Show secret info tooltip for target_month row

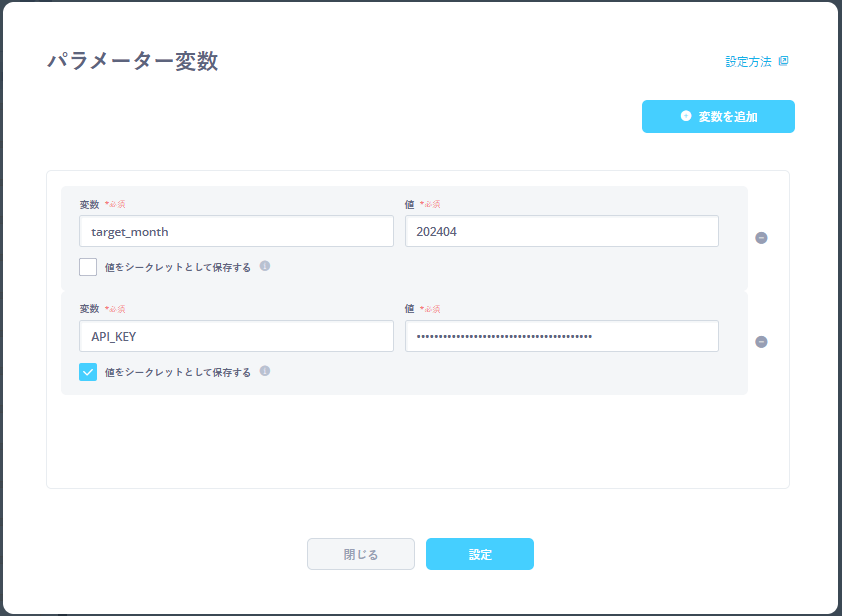coord(265,266)
